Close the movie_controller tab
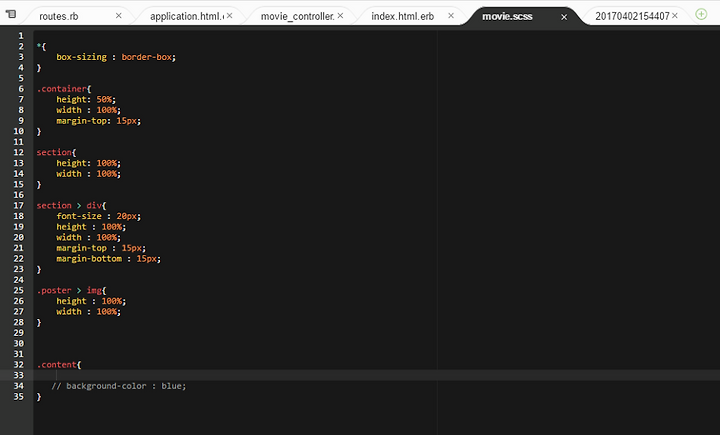 [340, 16]
